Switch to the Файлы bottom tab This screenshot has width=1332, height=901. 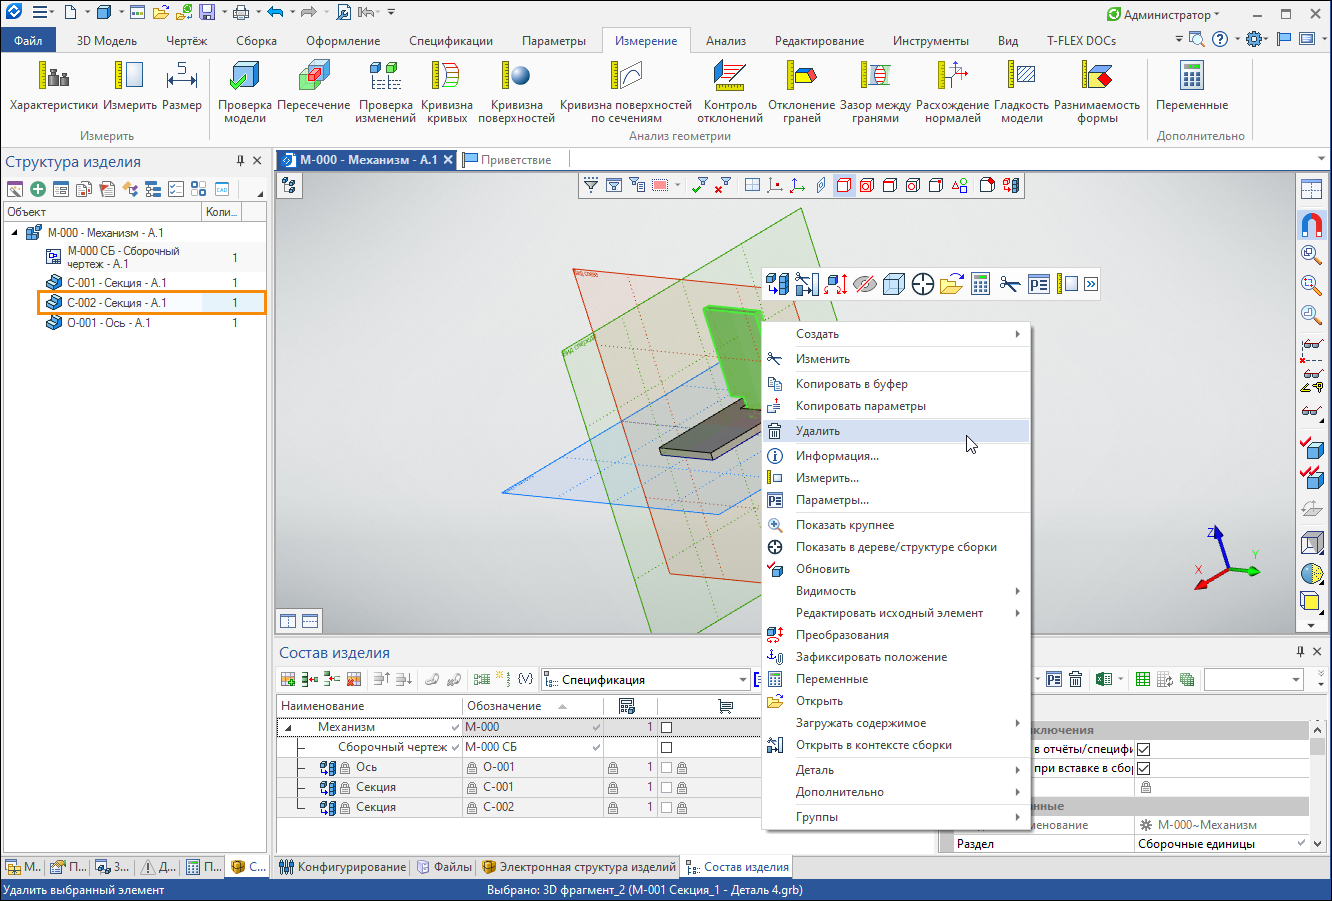pyautogui.click(x=444, y=867)
